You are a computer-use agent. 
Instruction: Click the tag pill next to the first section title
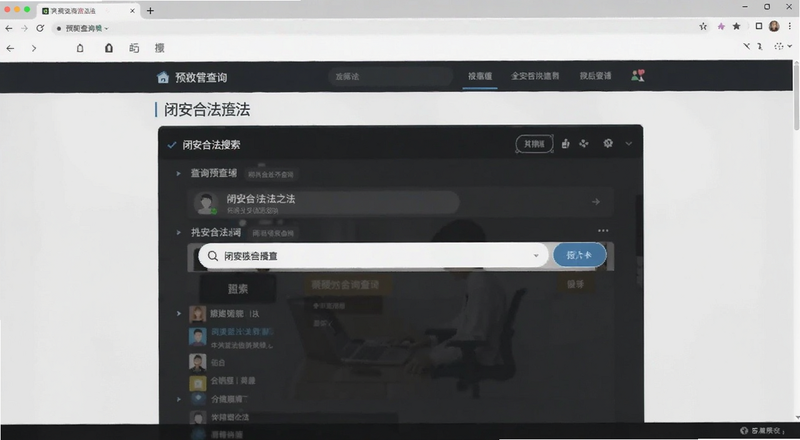(x=271, y=175)
